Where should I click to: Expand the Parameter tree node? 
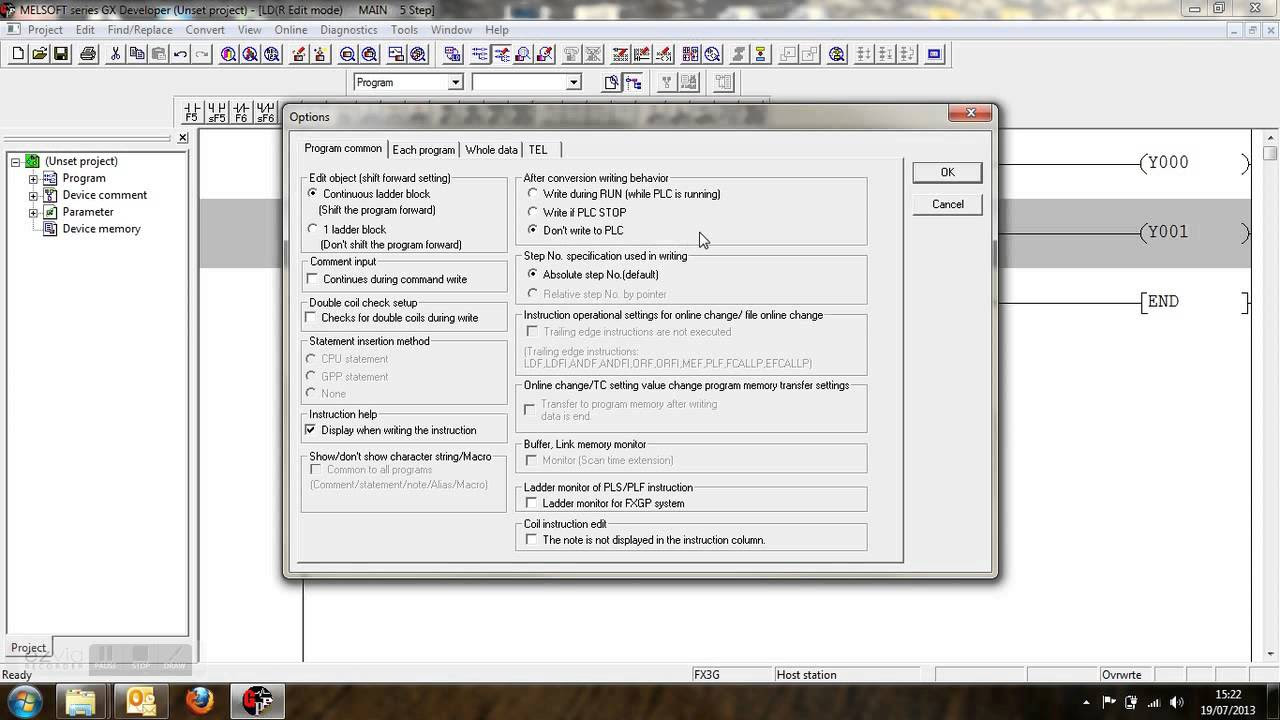point(33,212)
